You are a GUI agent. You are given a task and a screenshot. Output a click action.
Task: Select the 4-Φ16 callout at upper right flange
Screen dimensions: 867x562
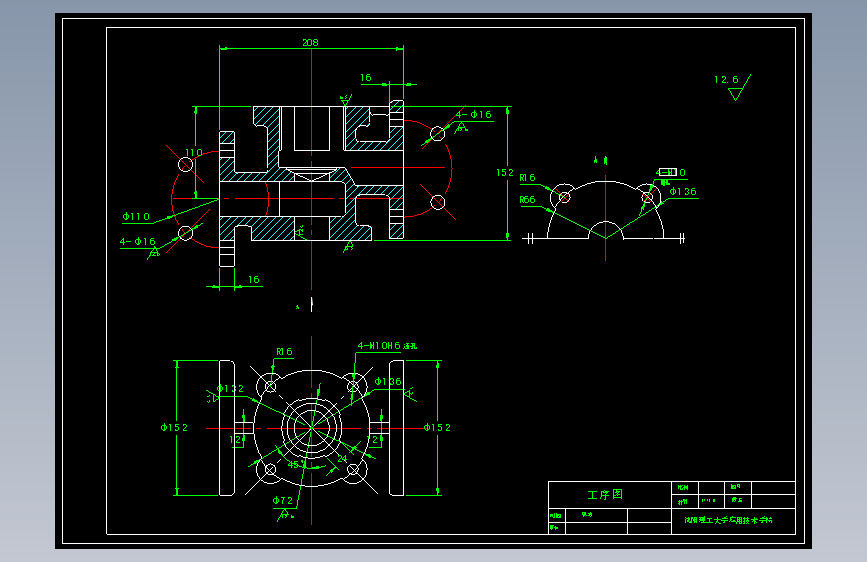473,115
